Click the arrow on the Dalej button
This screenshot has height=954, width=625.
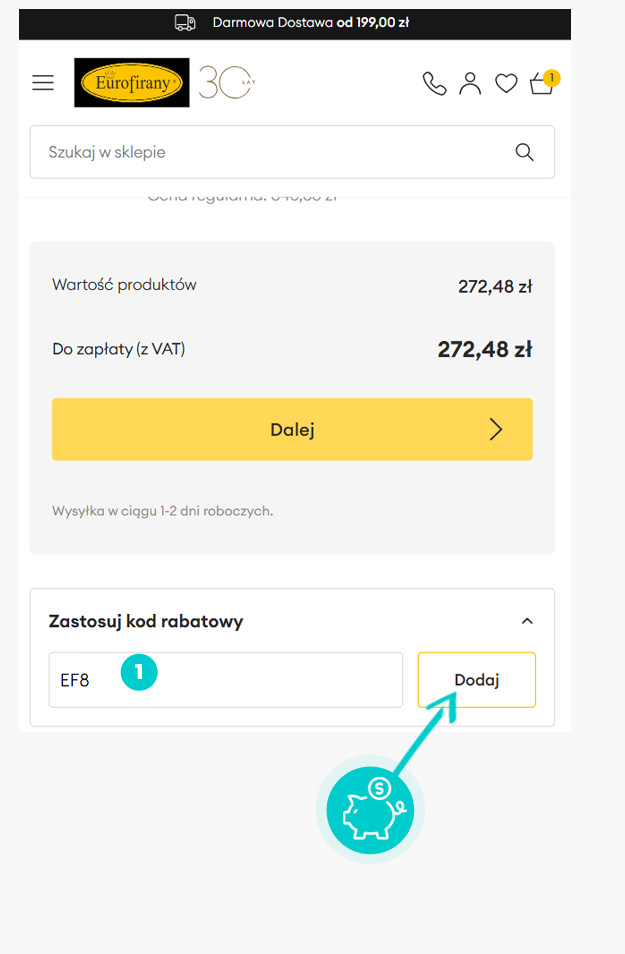click(496, 430)
